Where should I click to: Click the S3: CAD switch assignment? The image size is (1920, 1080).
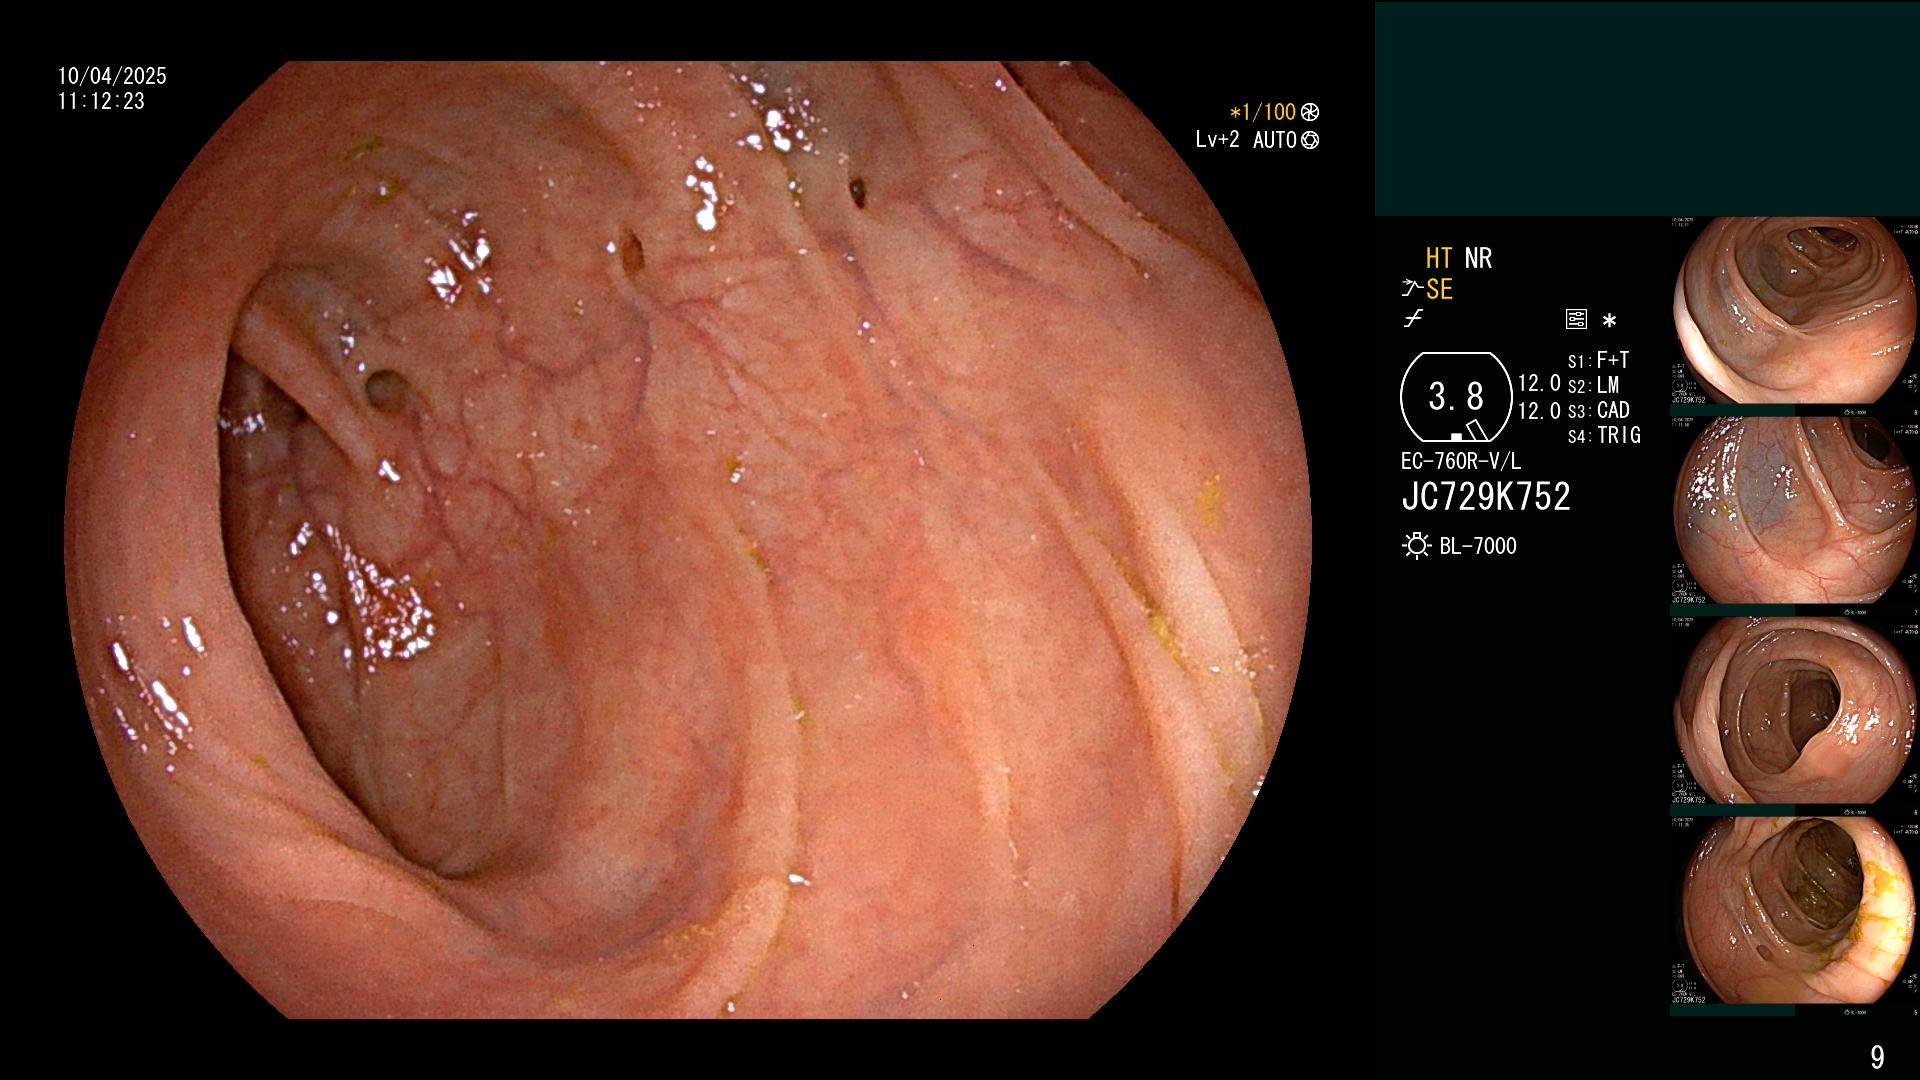click(1599, 410)
